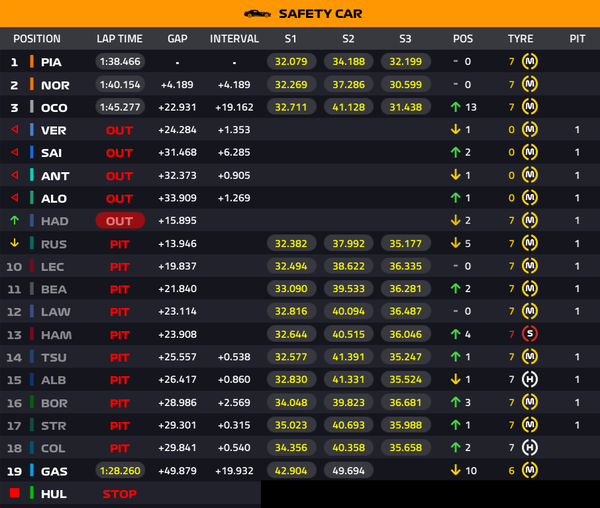Click the TYRE column header
600x508 pixels.
520,39
